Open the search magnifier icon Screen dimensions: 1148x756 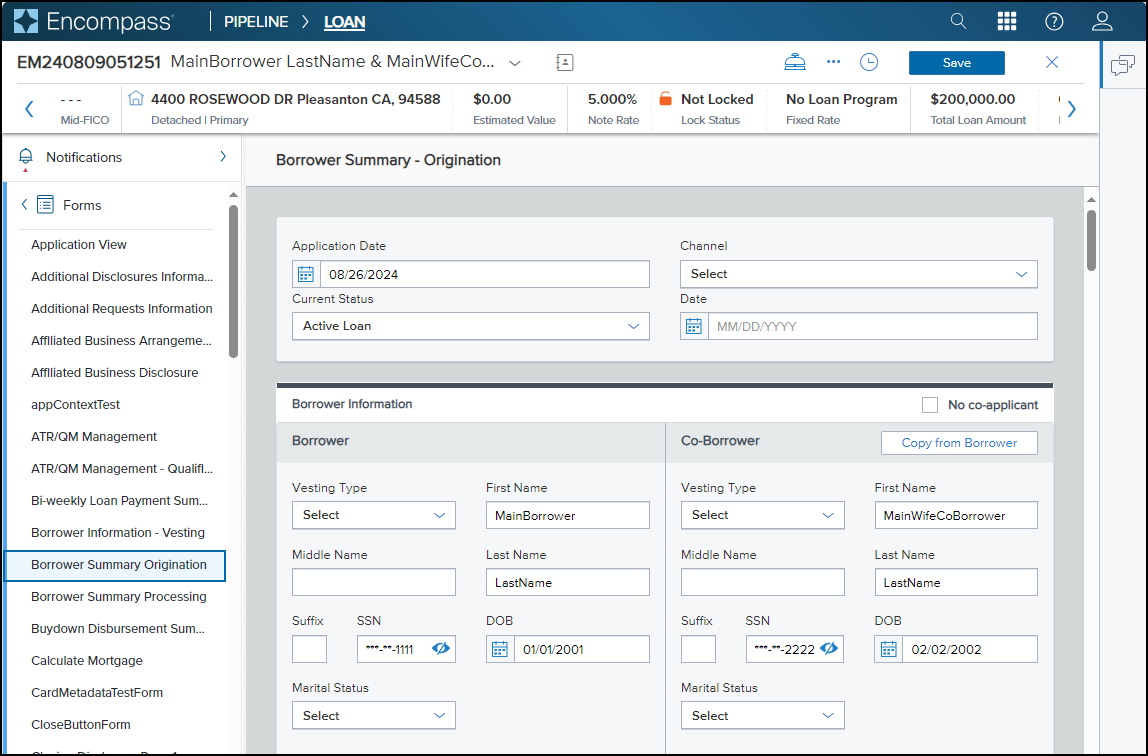pos(958,21)
